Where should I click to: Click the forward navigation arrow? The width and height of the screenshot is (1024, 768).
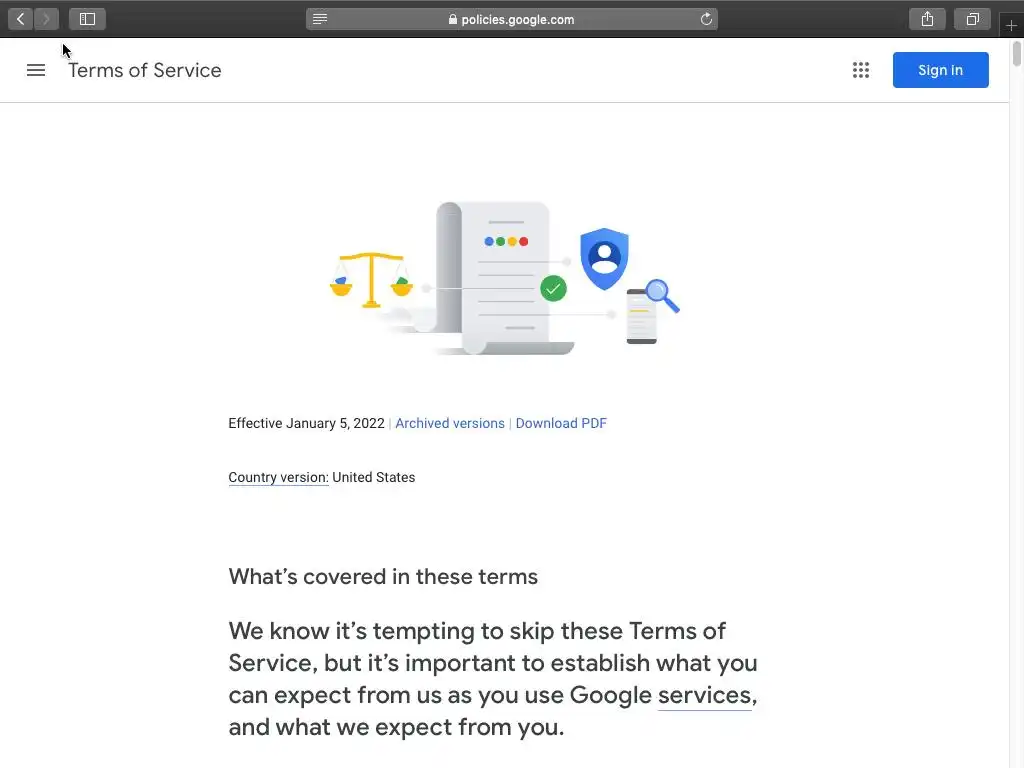click(x=46, y=19)
